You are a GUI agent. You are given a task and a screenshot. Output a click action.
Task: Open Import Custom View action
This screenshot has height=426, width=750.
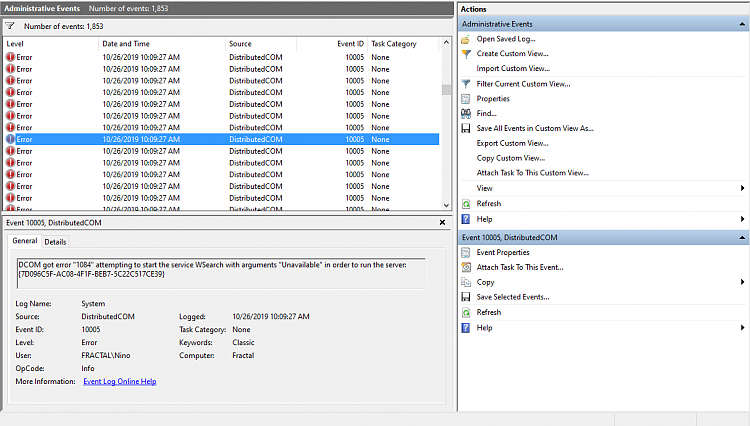pyautogui.click(x=513, y=68)
